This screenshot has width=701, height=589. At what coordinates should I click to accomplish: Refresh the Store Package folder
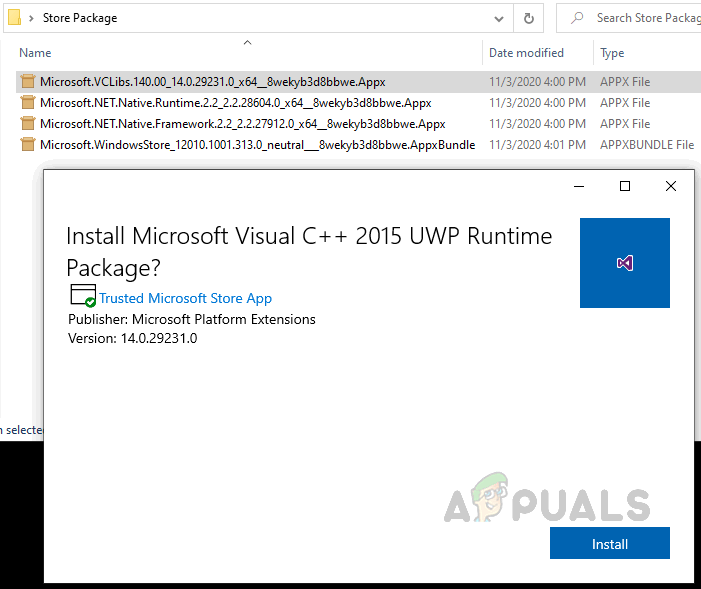[529, 18]
